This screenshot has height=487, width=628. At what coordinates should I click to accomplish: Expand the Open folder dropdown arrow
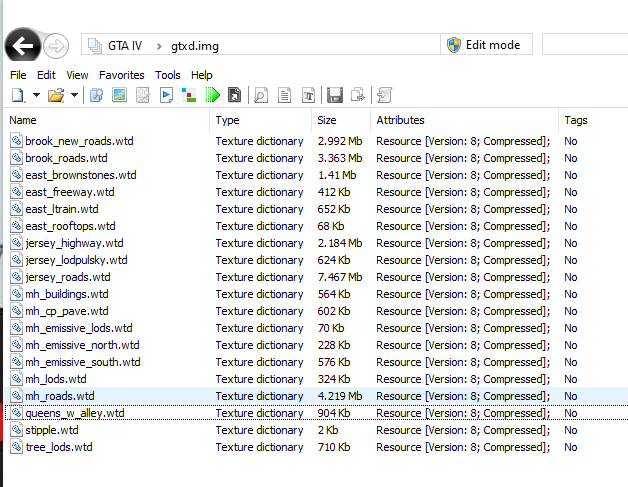pos(74,95)
